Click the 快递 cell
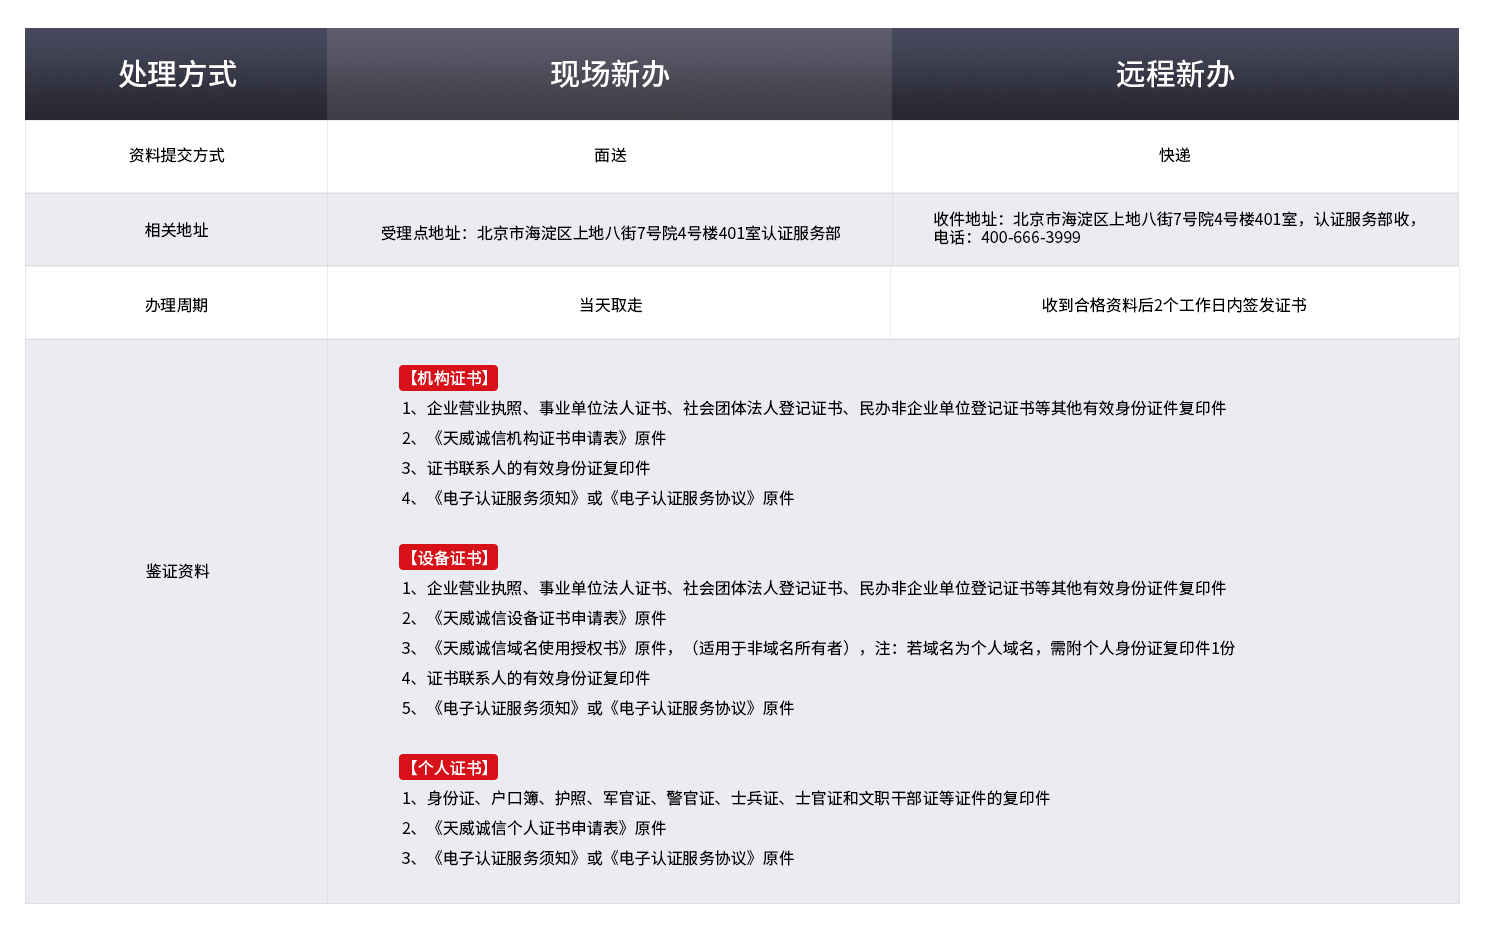Image resolution: width=1488 pixels, height=932 pixels. pyautogui.click(x=1175, y=155)
